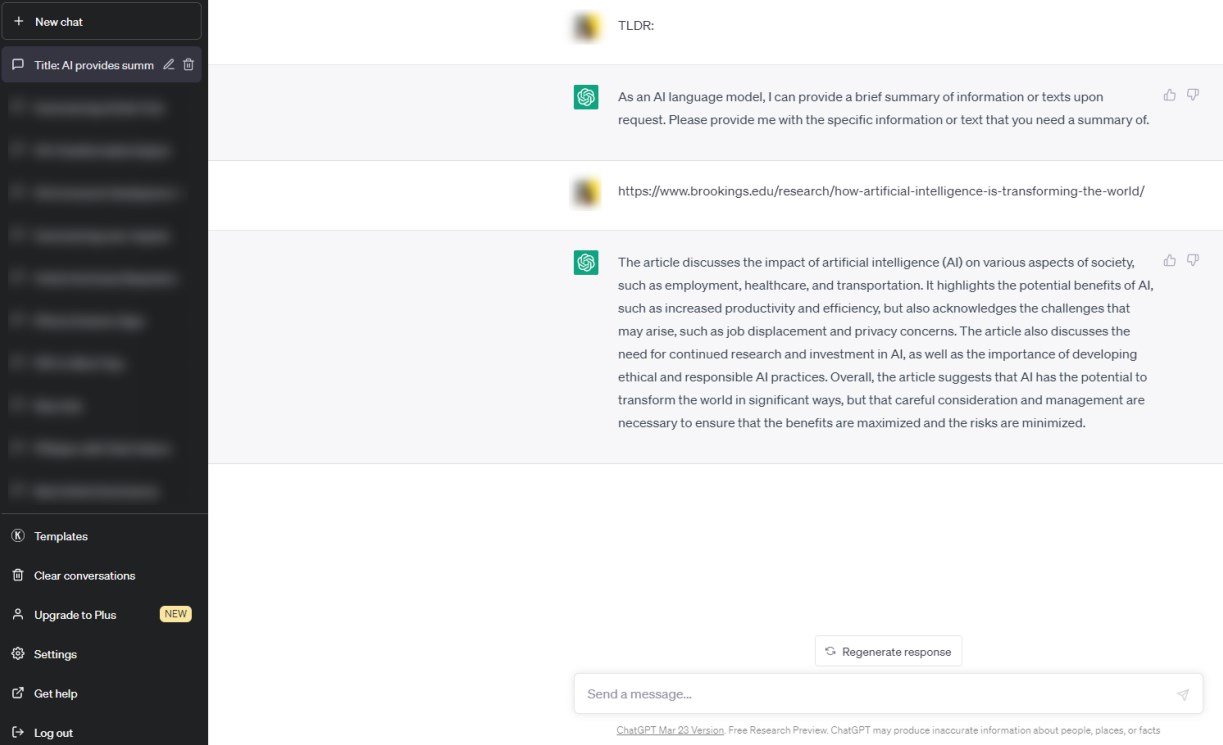Click the Clear conversations trash icon
The width and height of the screenshot is (1223, 745).
(17, 575)
